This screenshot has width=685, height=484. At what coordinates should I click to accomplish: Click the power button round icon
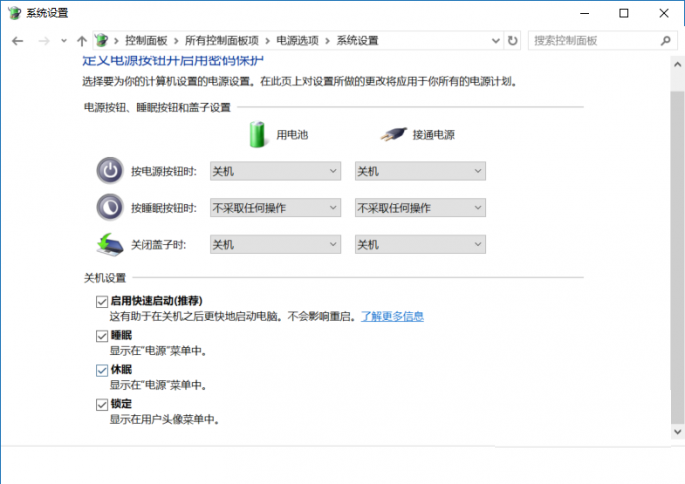110,170
